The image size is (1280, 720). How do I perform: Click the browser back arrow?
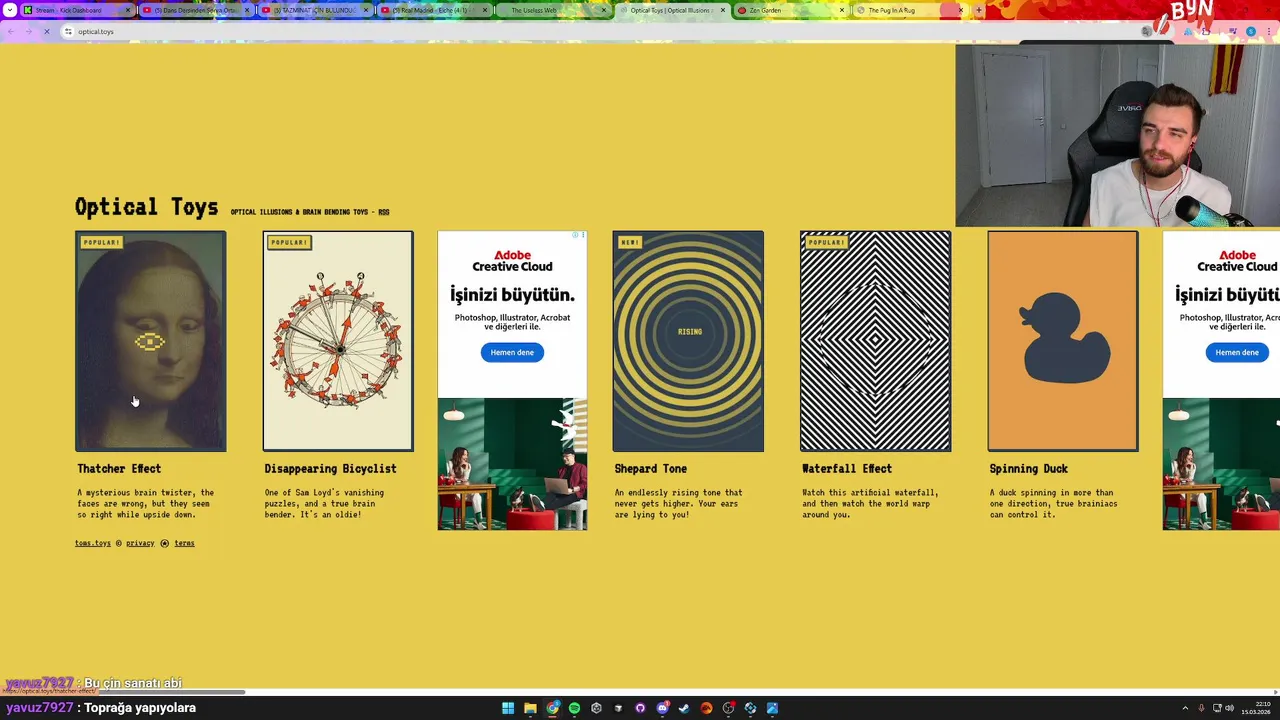click(x=11, y=31)
